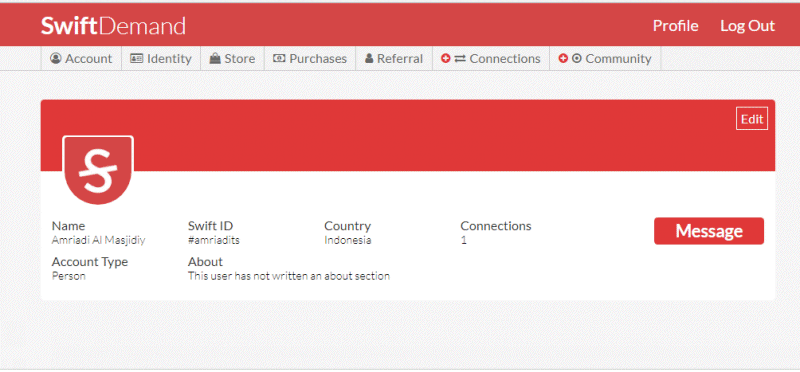
Task: Click the Swift ID label
Action: pyautogui.click(x=210, y=226)
